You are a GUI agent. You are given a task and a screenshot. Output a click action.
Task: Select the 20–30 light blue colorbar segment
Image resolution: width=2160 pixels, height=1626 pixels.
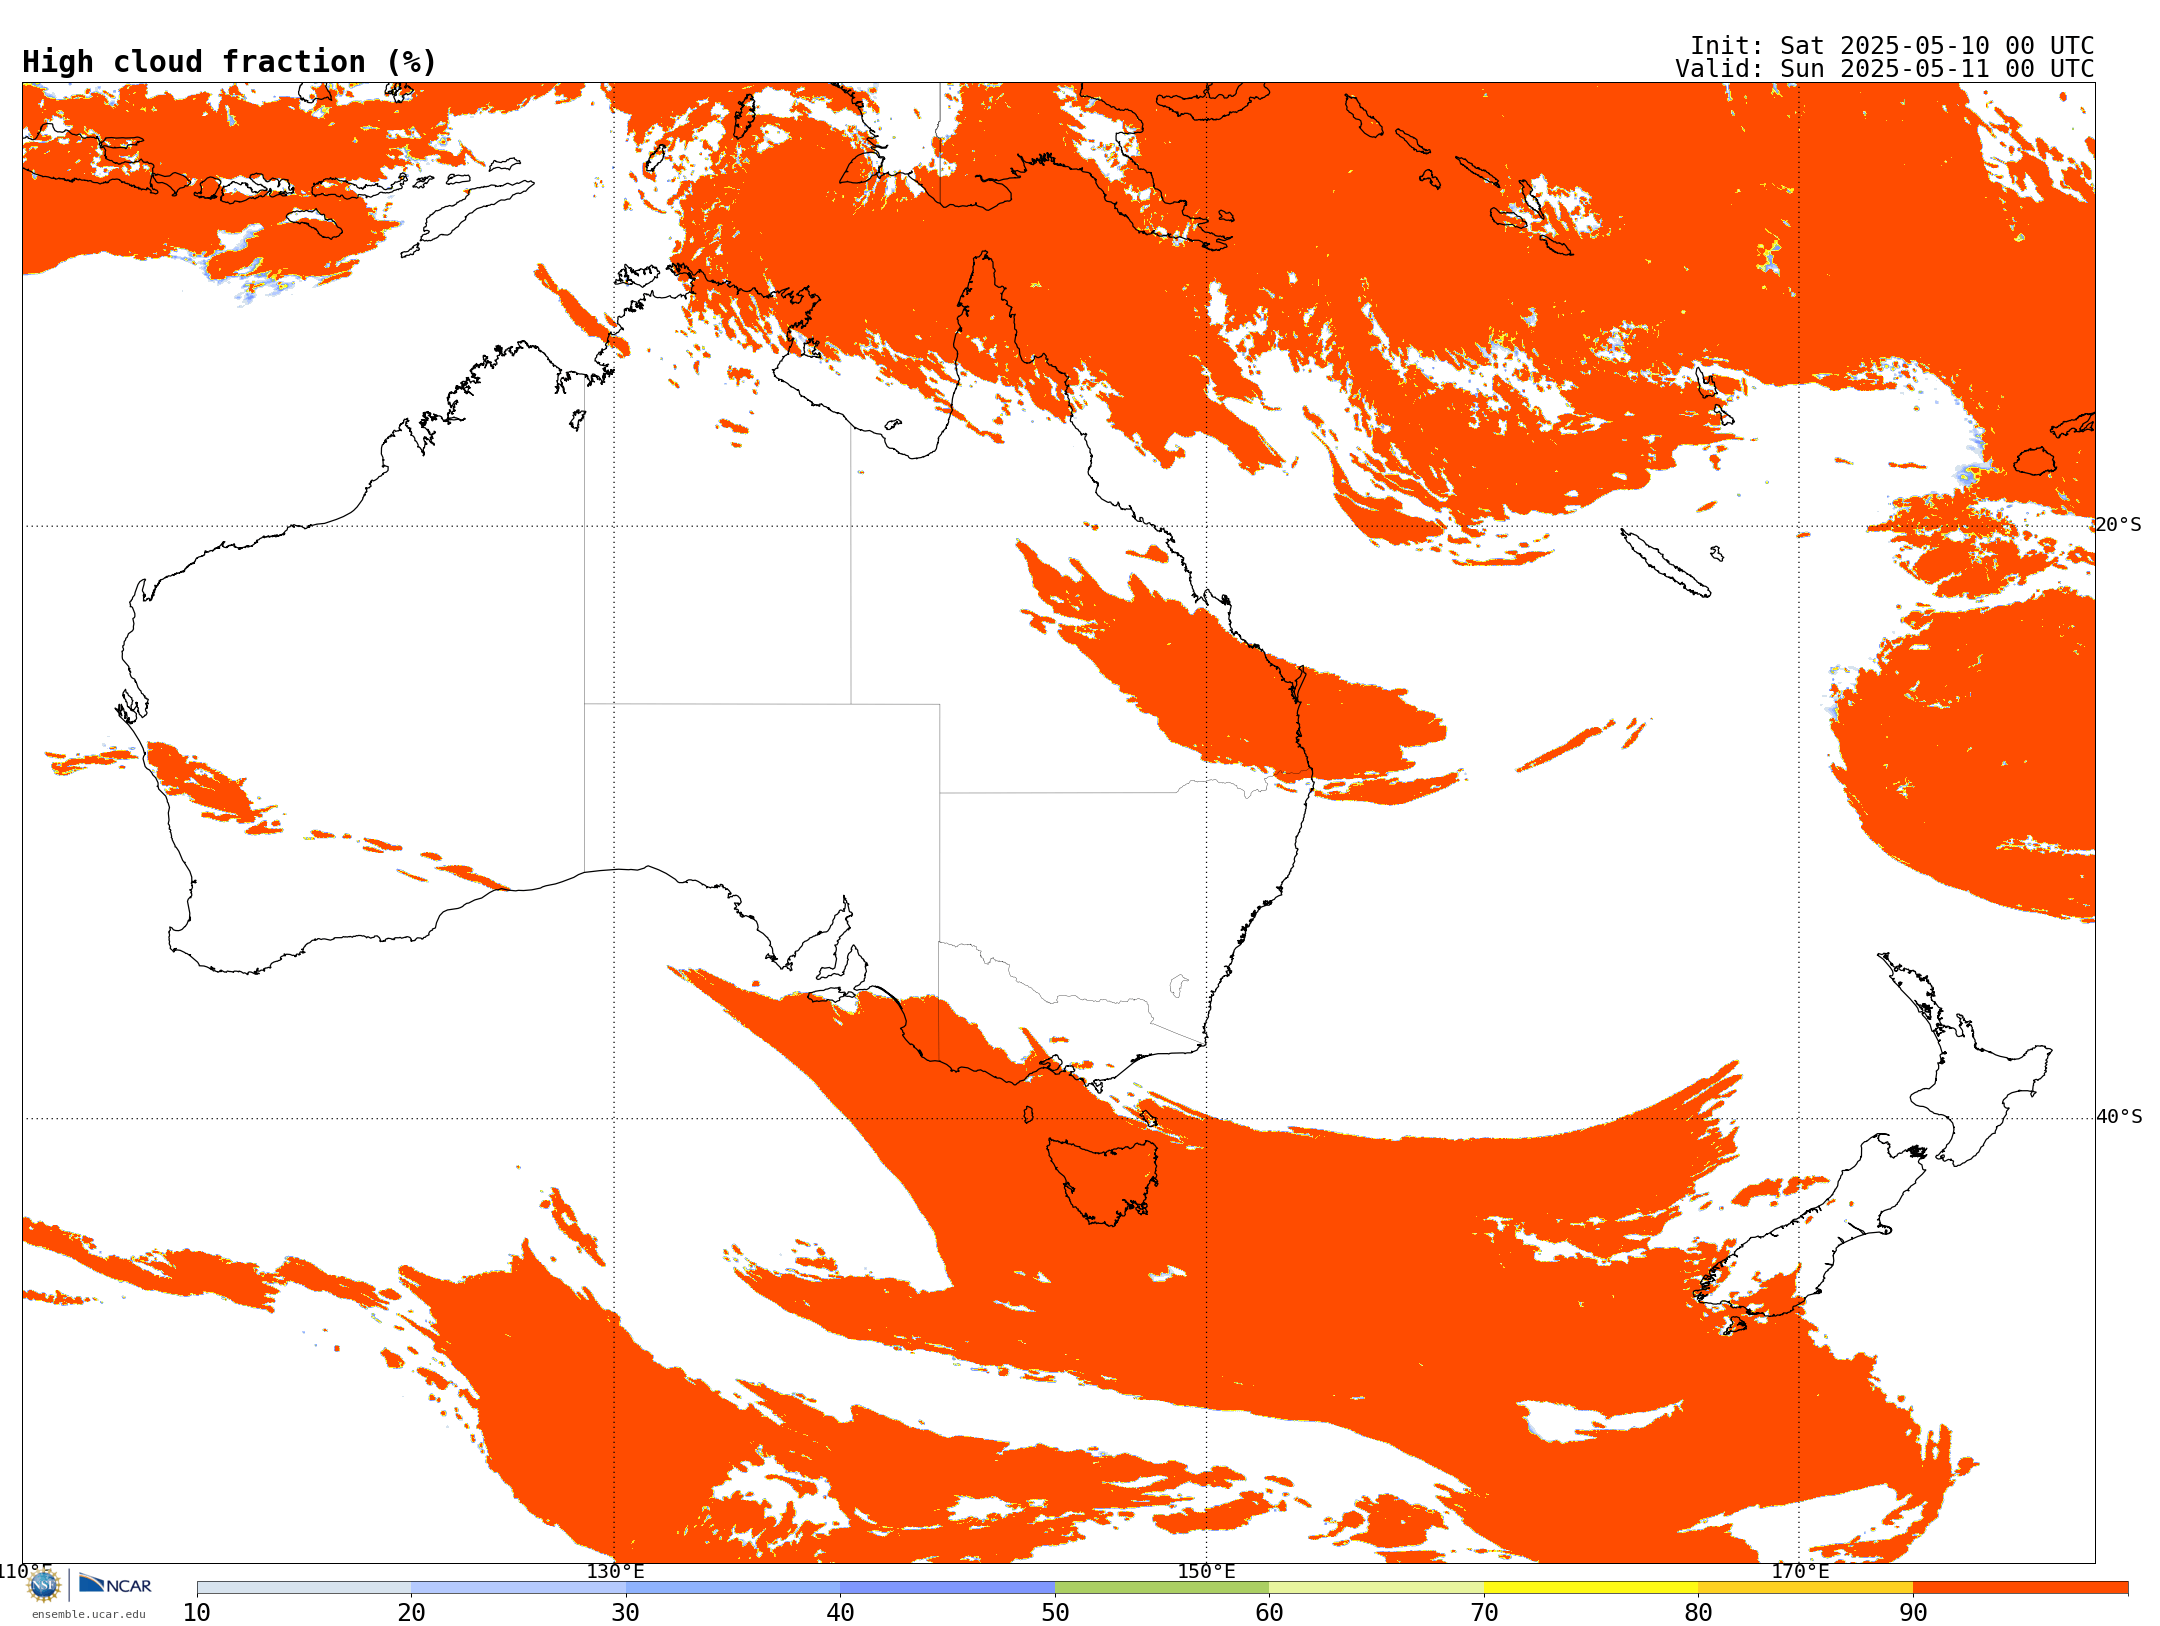[x=518, y=1588]
